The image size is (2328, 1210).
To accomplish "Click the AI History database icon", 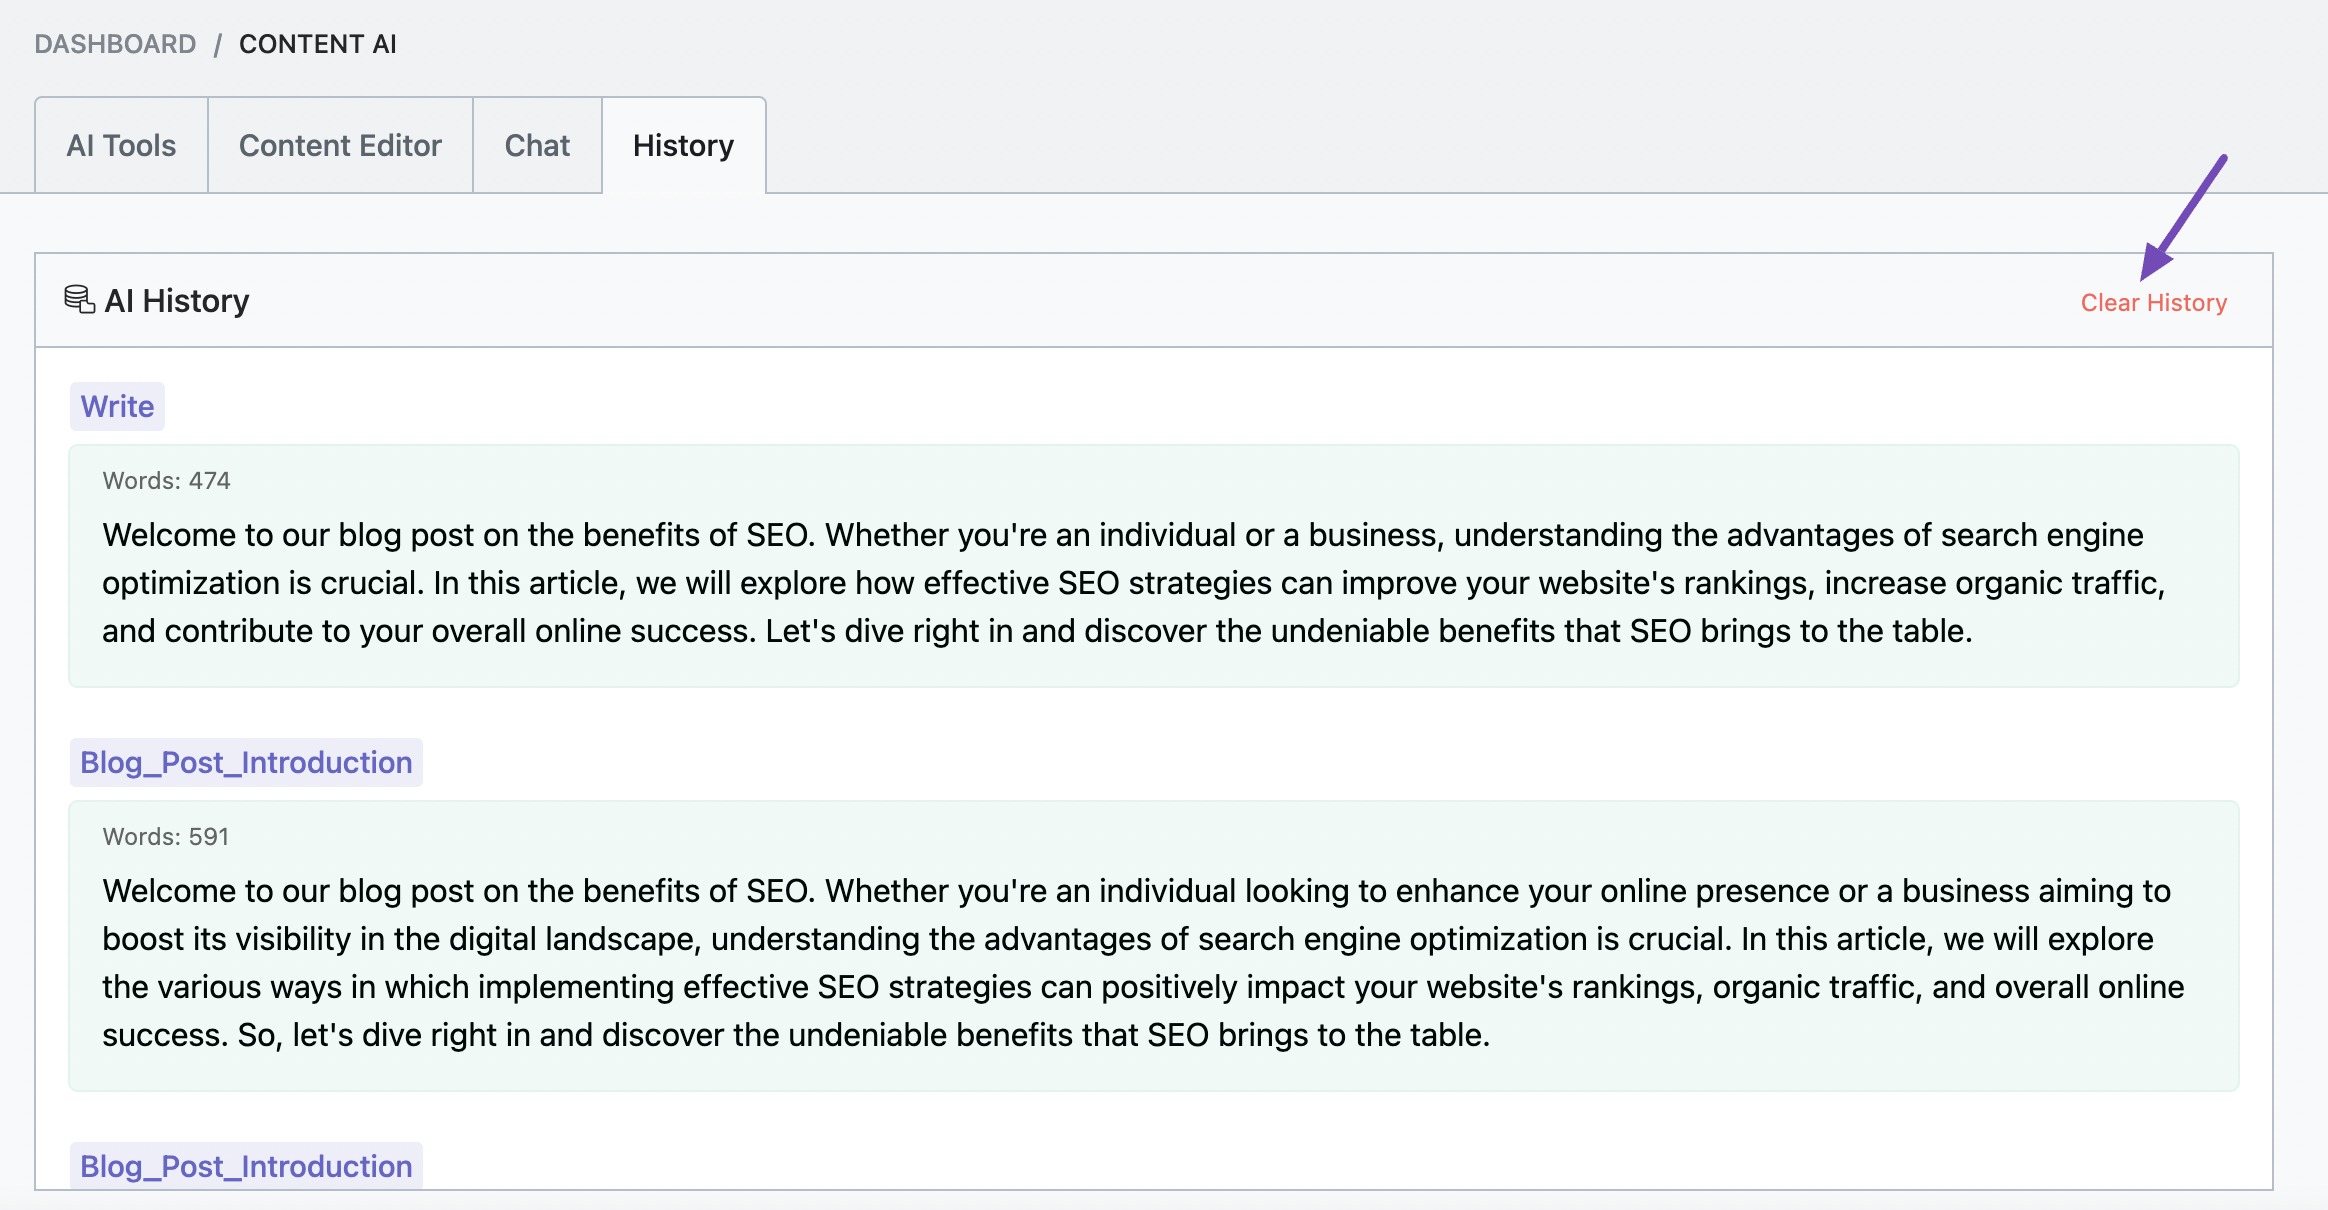I will point(79,299).
